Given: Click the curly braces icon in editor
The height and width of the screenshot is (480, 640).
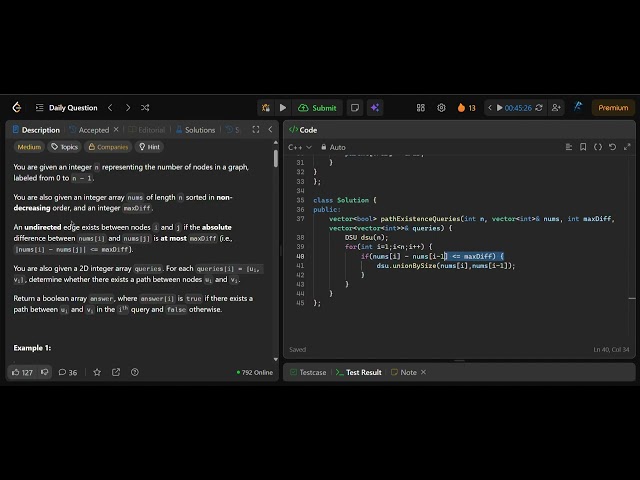Looking at the screenshot, I should (598, 147).
